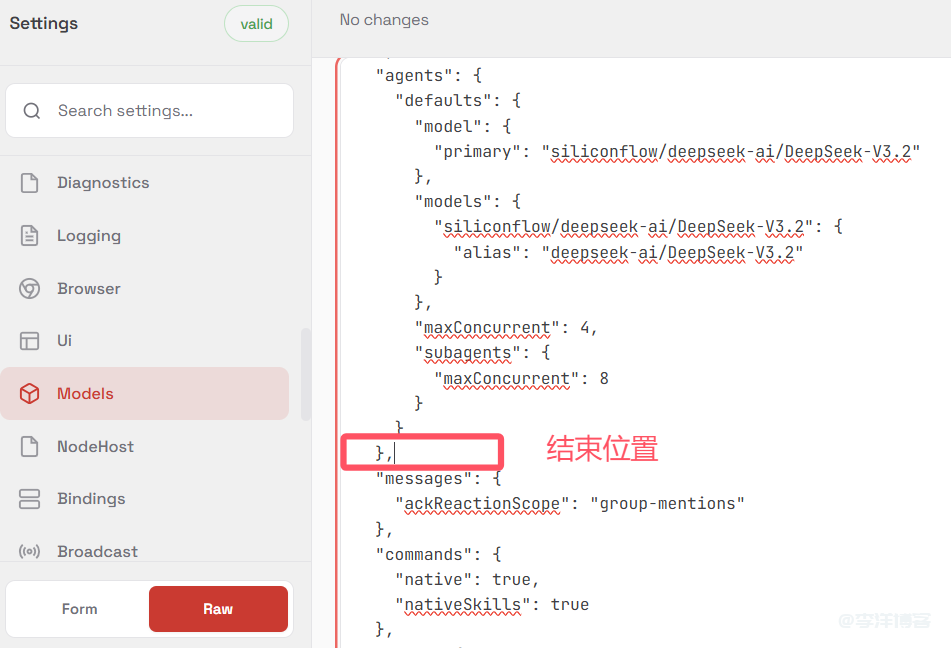Click the valid status badge
The width and height of the screenshot is (951, 648).
click(256, 23)
